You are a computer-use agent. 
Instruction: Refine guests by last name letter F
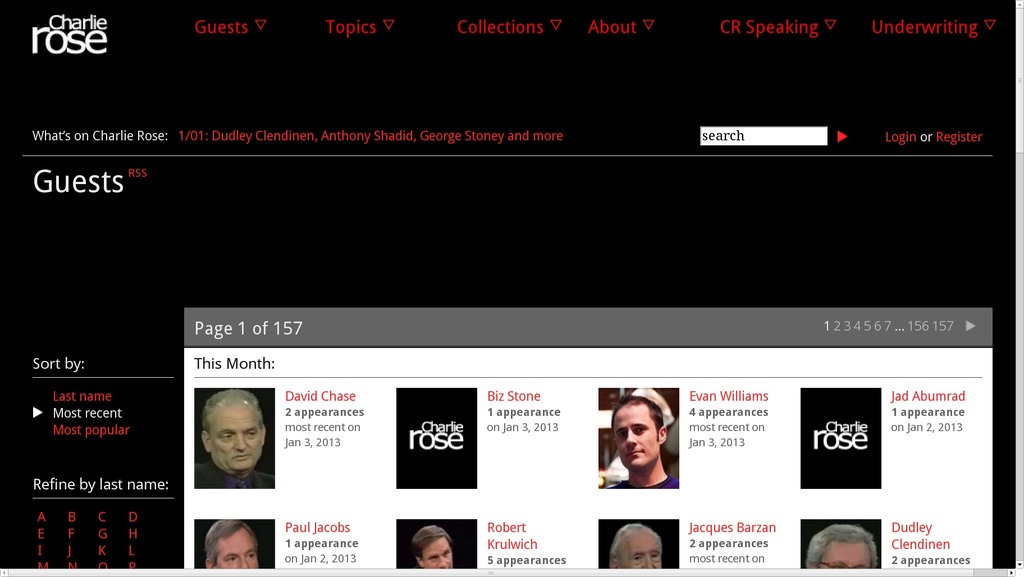pyautogui.click(x=71, y=534)
